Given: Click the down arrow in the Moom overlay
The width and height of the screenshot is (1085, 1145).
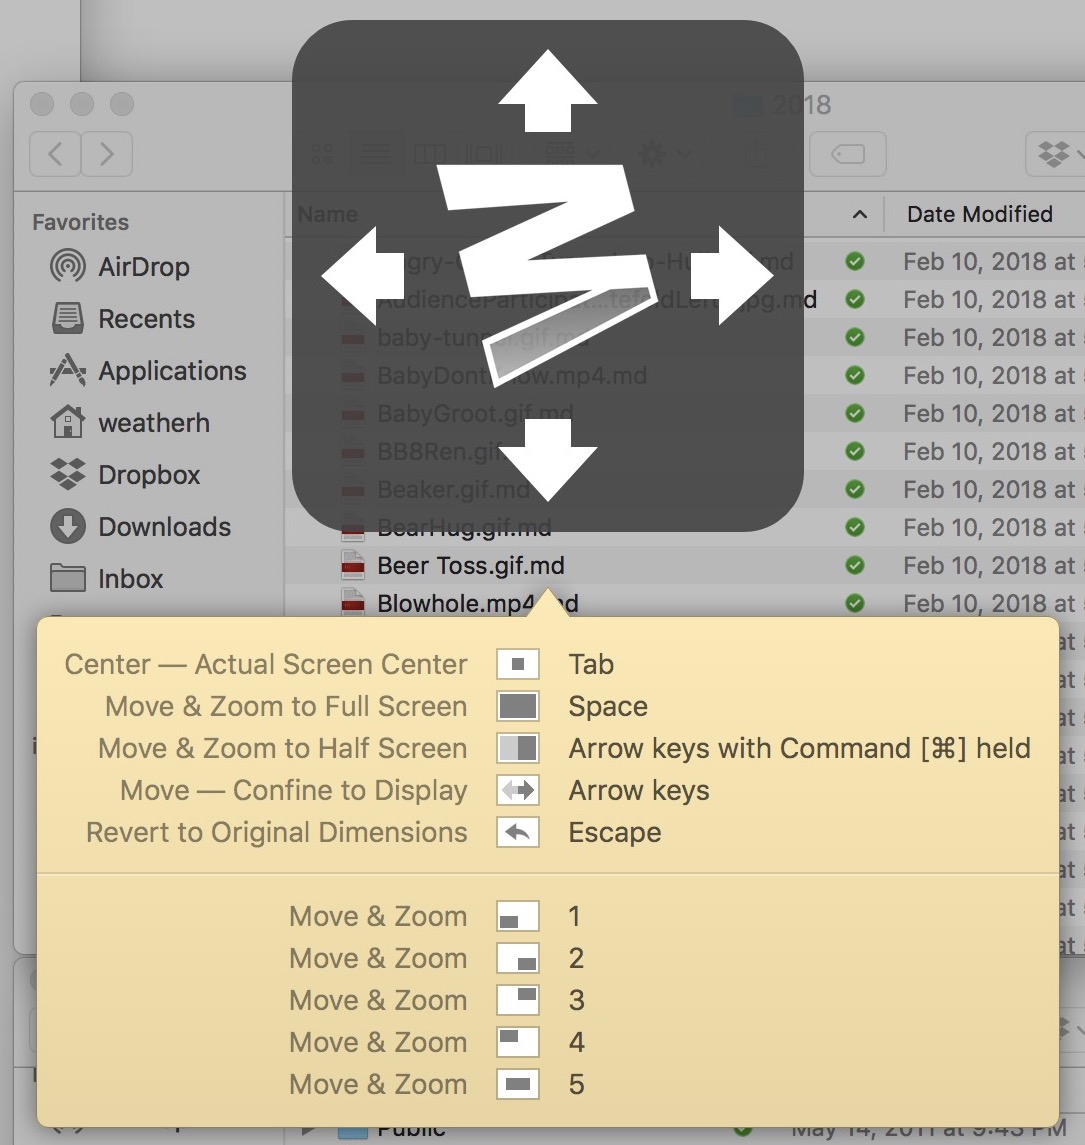Looking at the screenshot, I should [548, 460].
